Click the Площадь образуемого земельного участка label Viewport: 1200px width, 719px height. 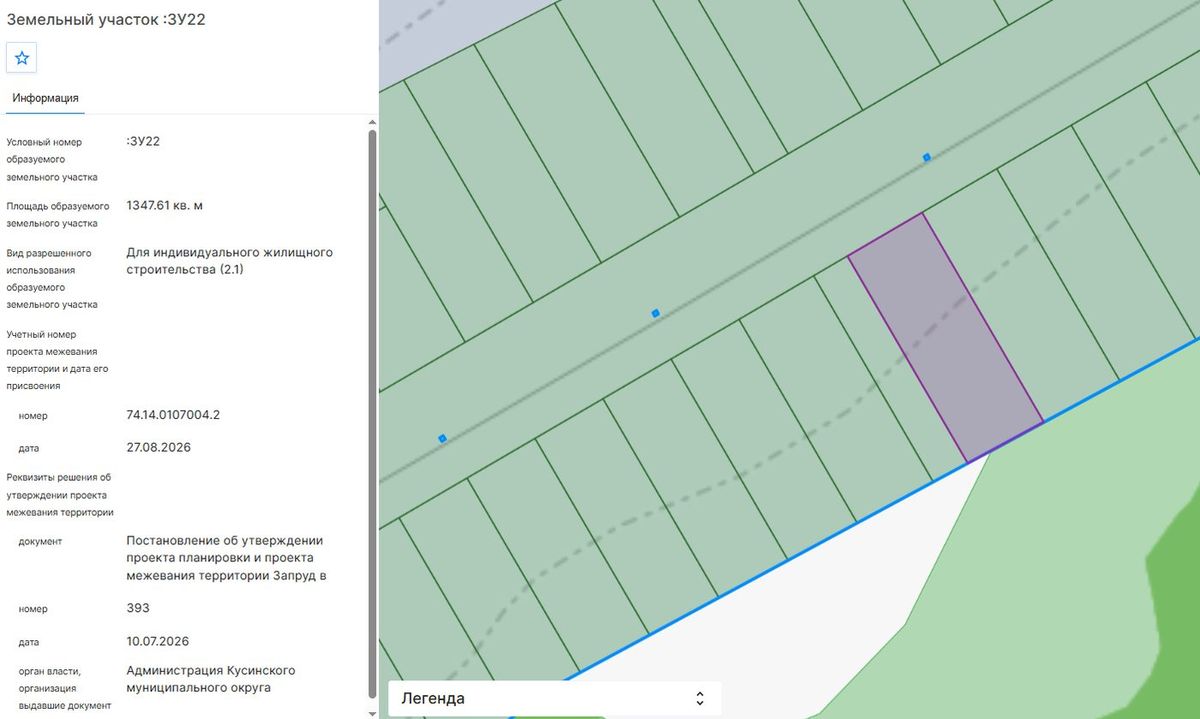58,214
